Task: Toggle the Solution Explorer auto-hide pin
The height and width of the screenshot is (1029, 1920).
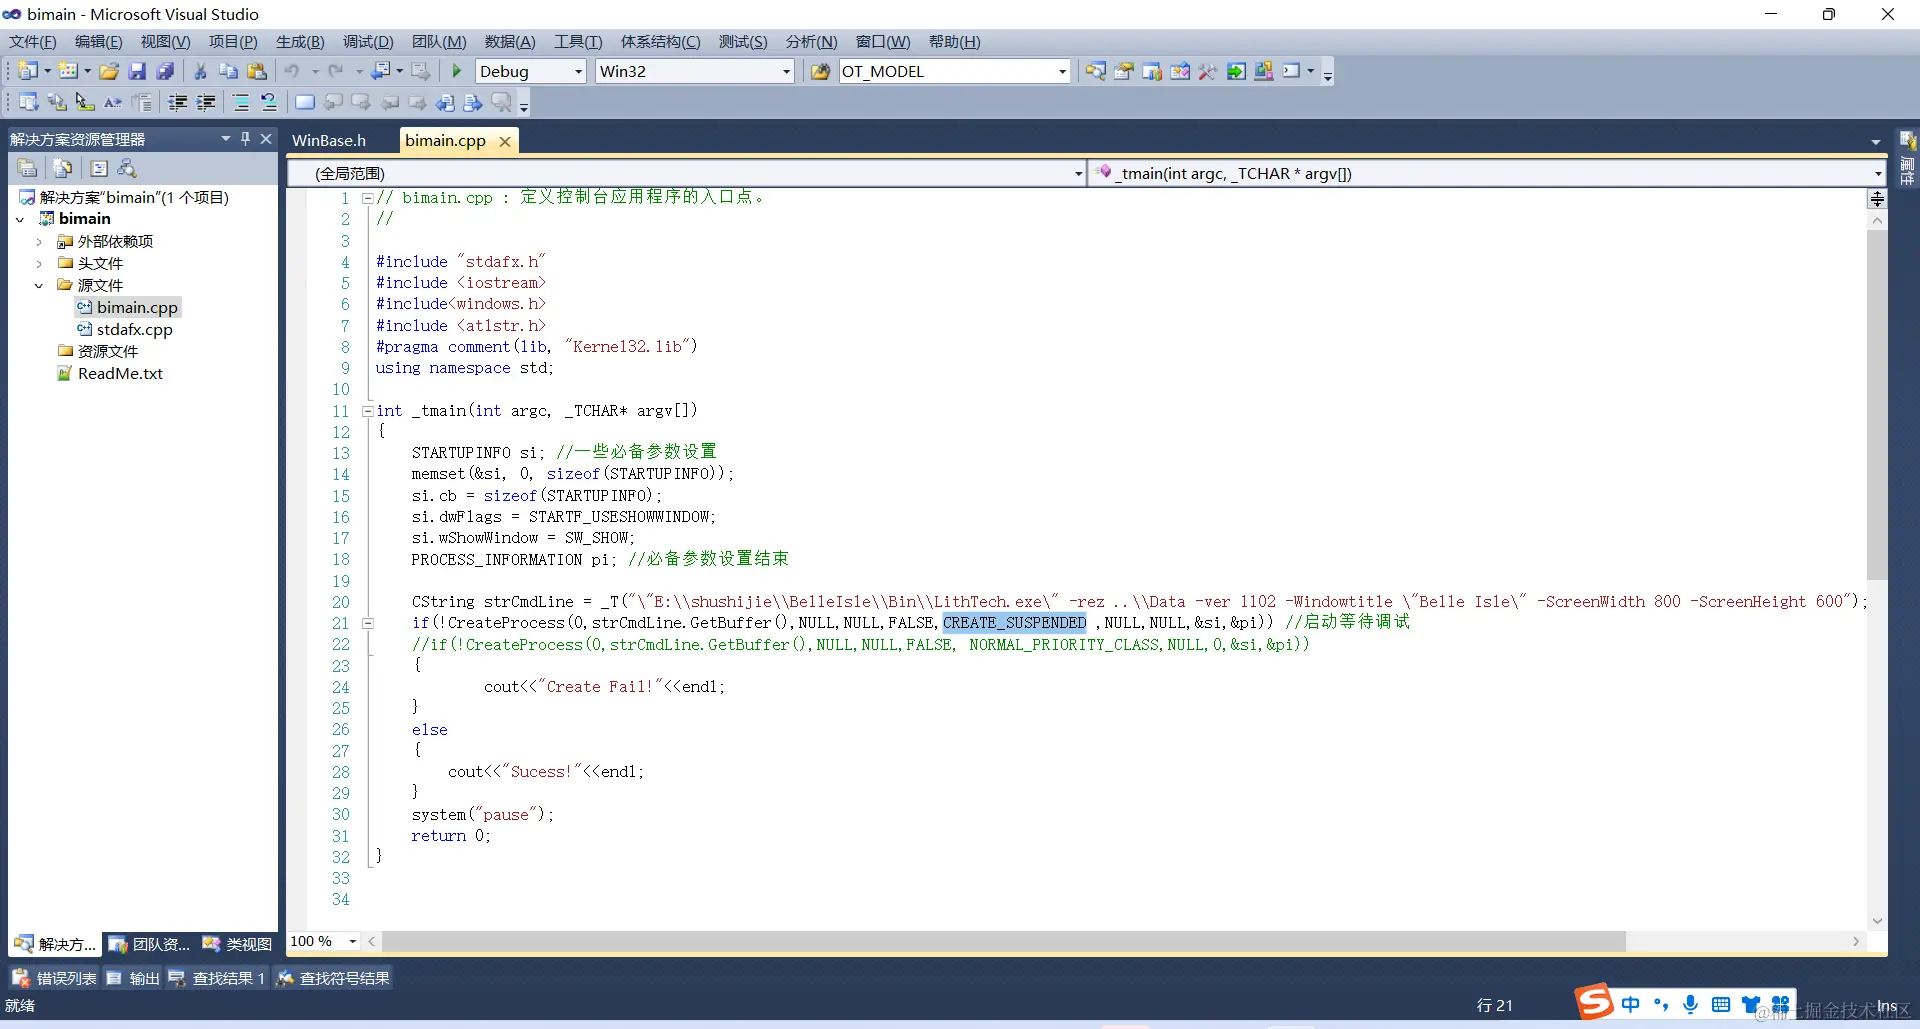Action: tap(245, 139)
